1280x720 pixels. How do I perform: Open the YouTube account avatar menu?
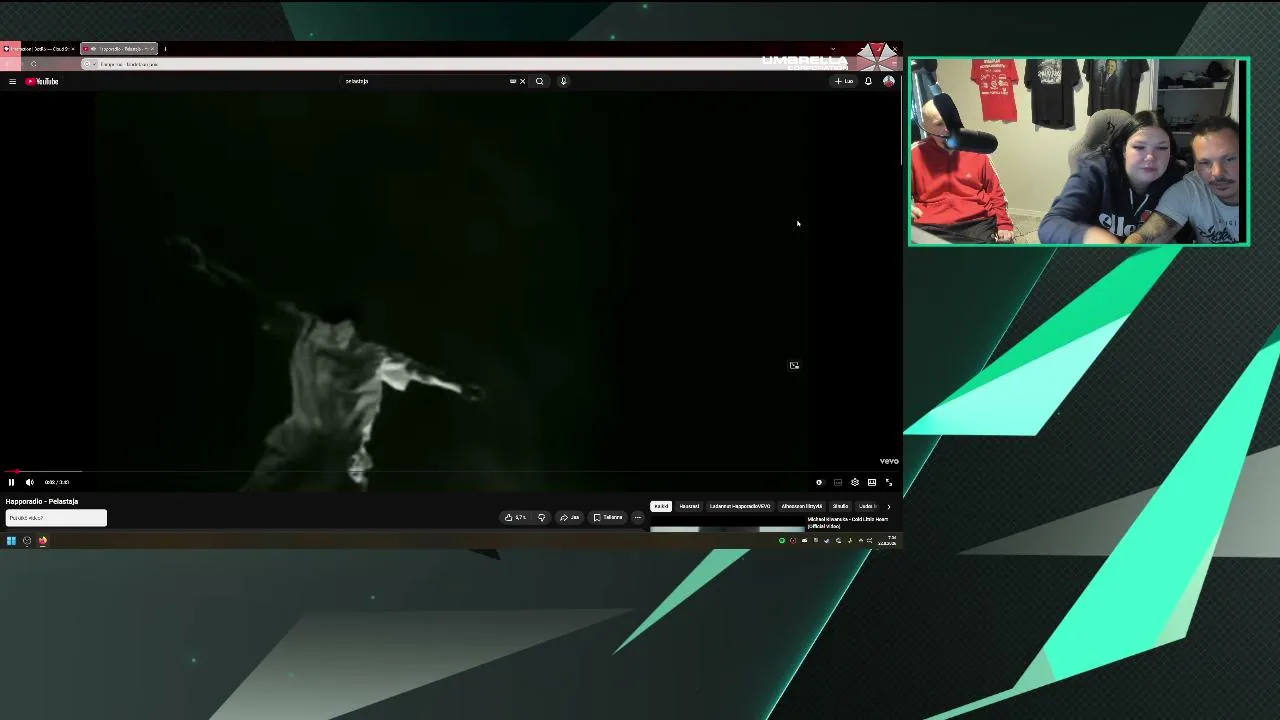pos(888,81)
